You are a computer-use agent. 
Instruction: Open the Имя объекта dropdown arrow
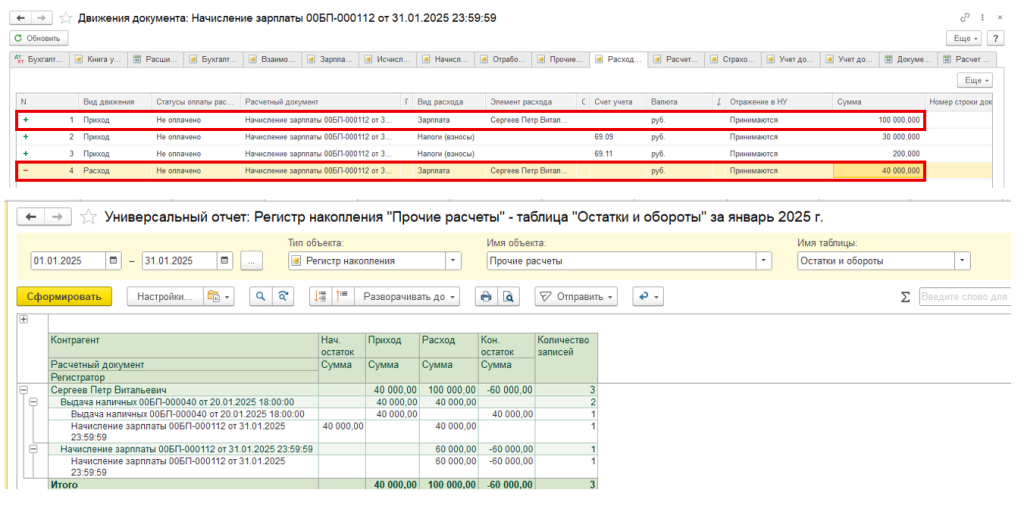click(763, 261)
